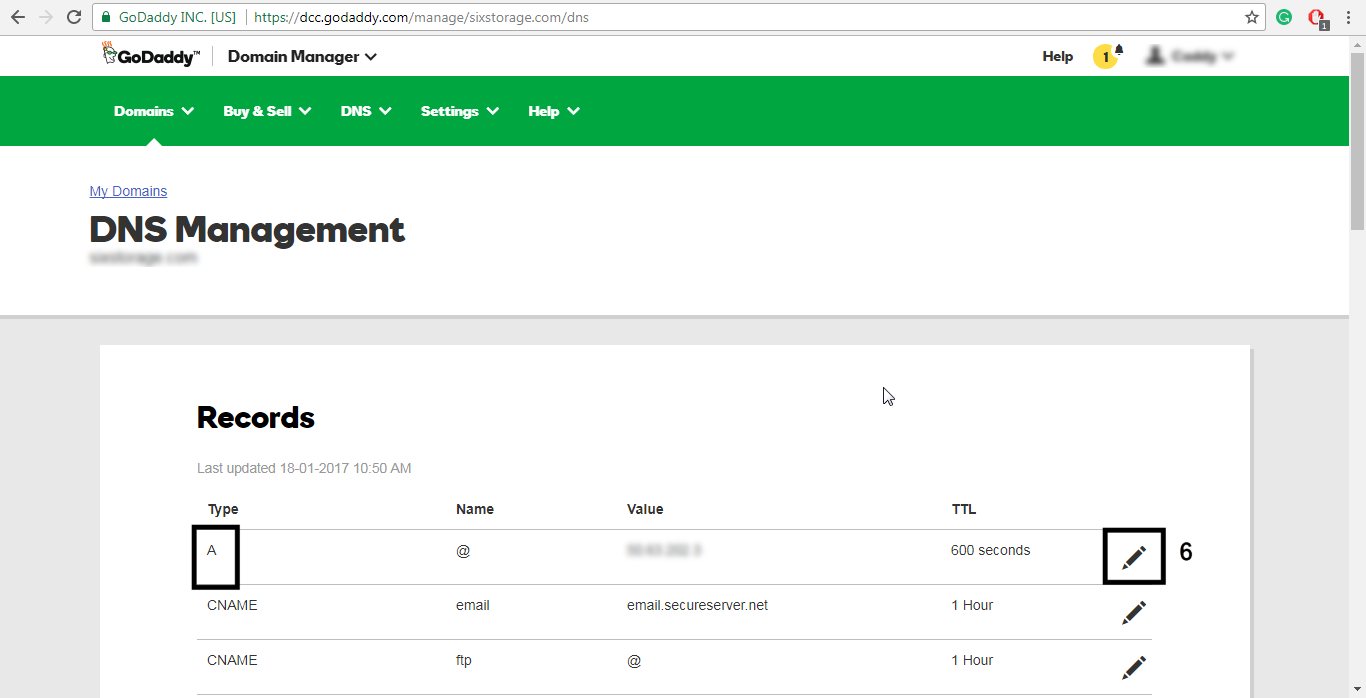Viewport: 1366px width, 698px height.
Task: Select the email.secureserver.net value
Action: click(x=697, y=605)
